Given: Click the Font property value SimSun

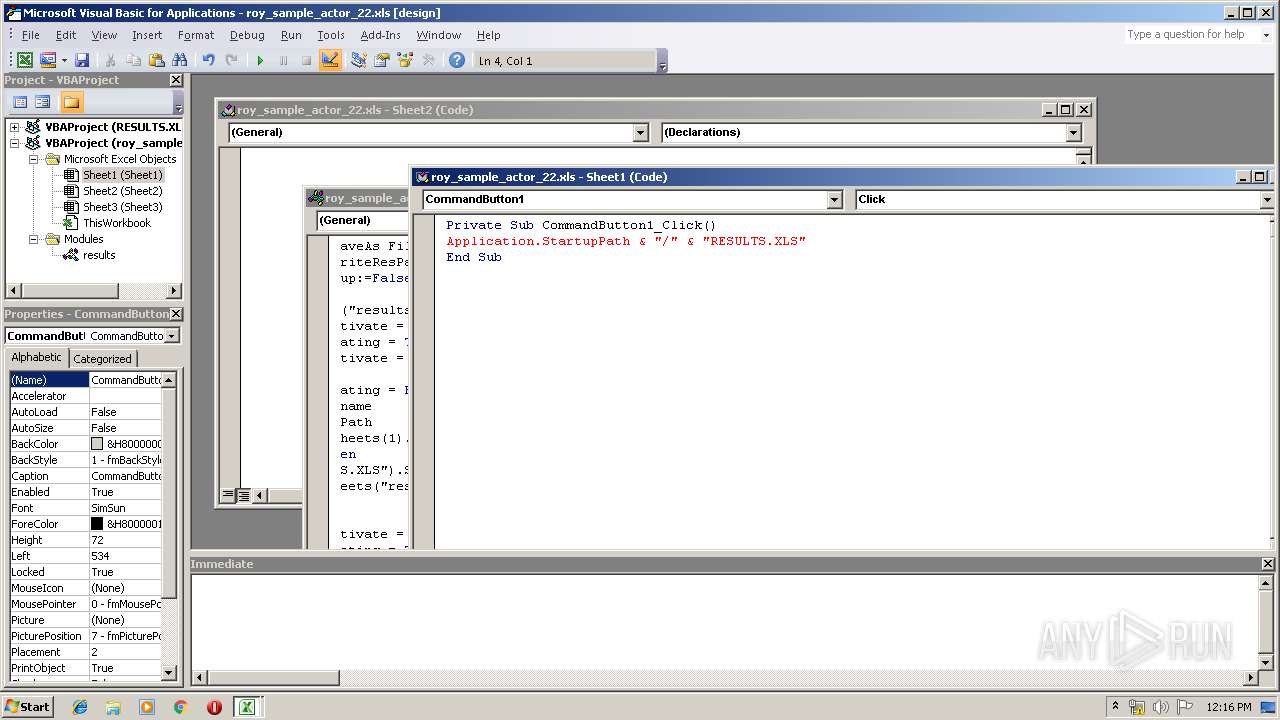Looking at the screenshot, I should (125, 508).
